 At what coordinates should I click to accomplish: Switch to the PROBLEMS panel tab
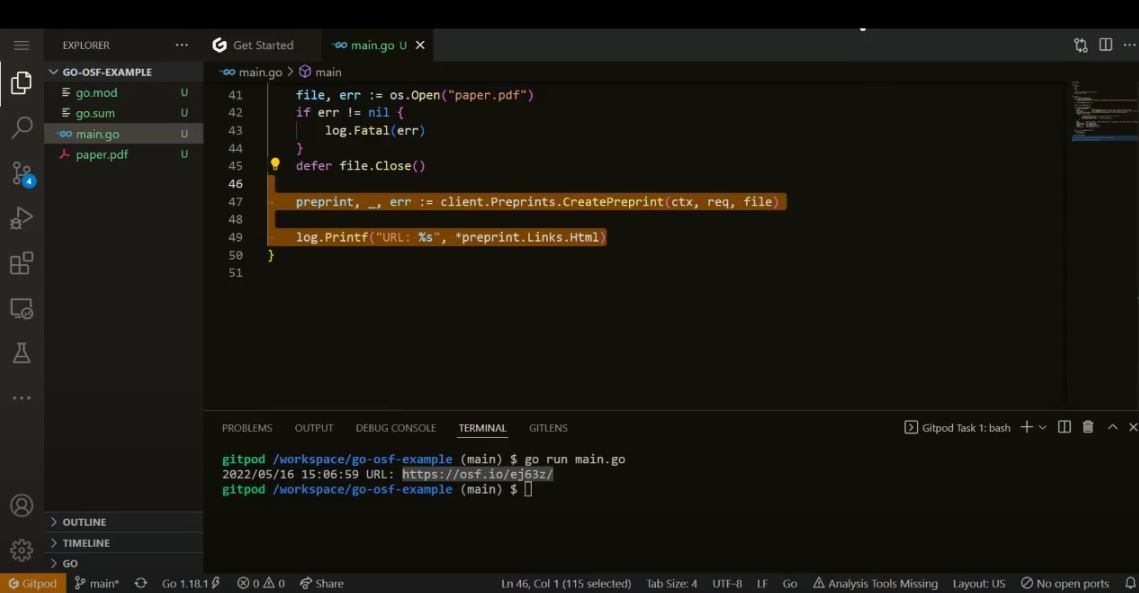coord(247,428)
